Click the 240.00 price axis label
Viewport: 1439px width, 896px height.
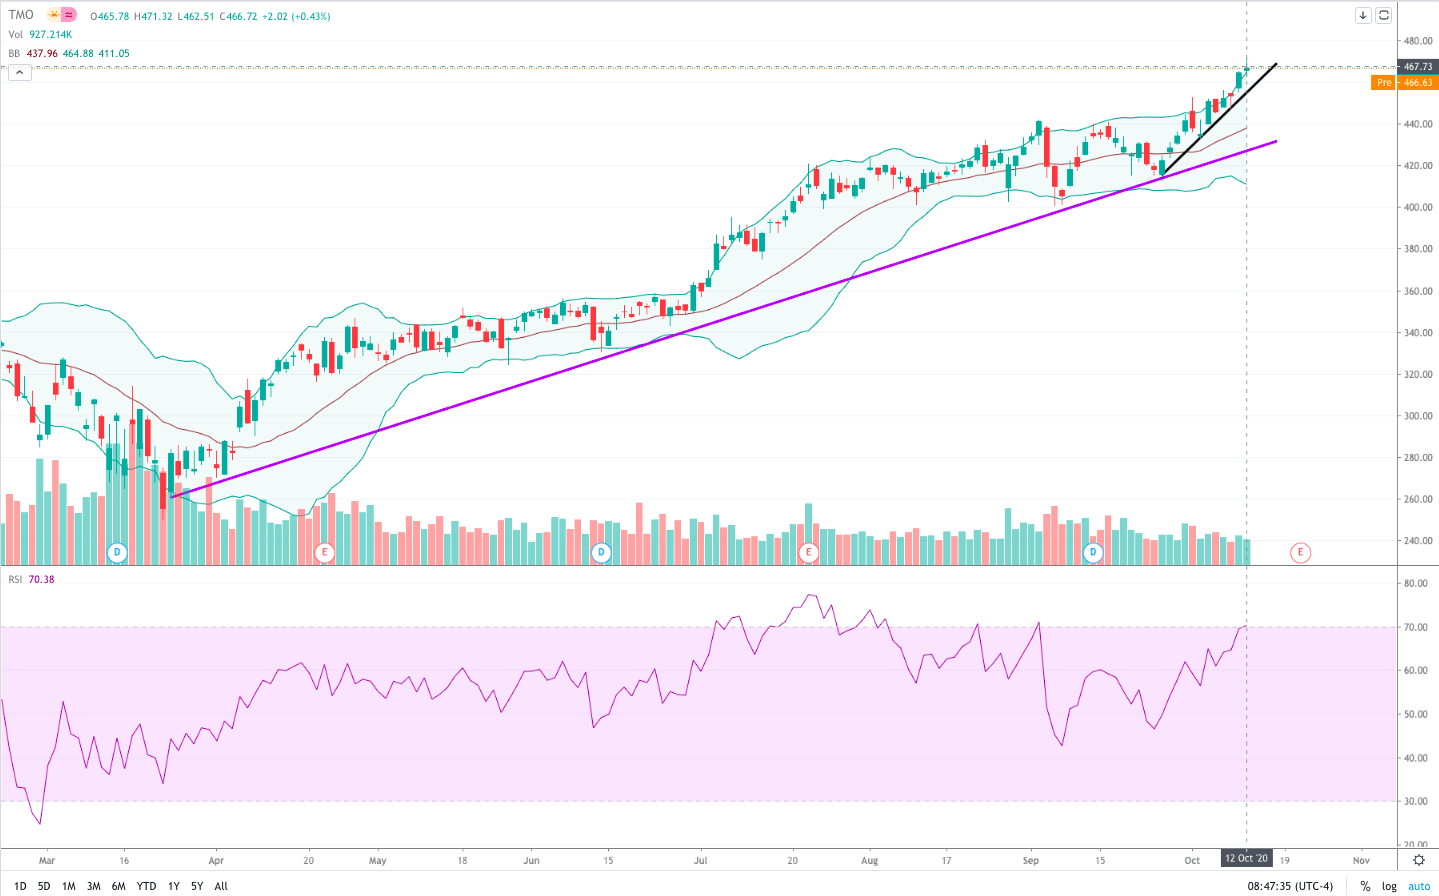[1418, 541]
